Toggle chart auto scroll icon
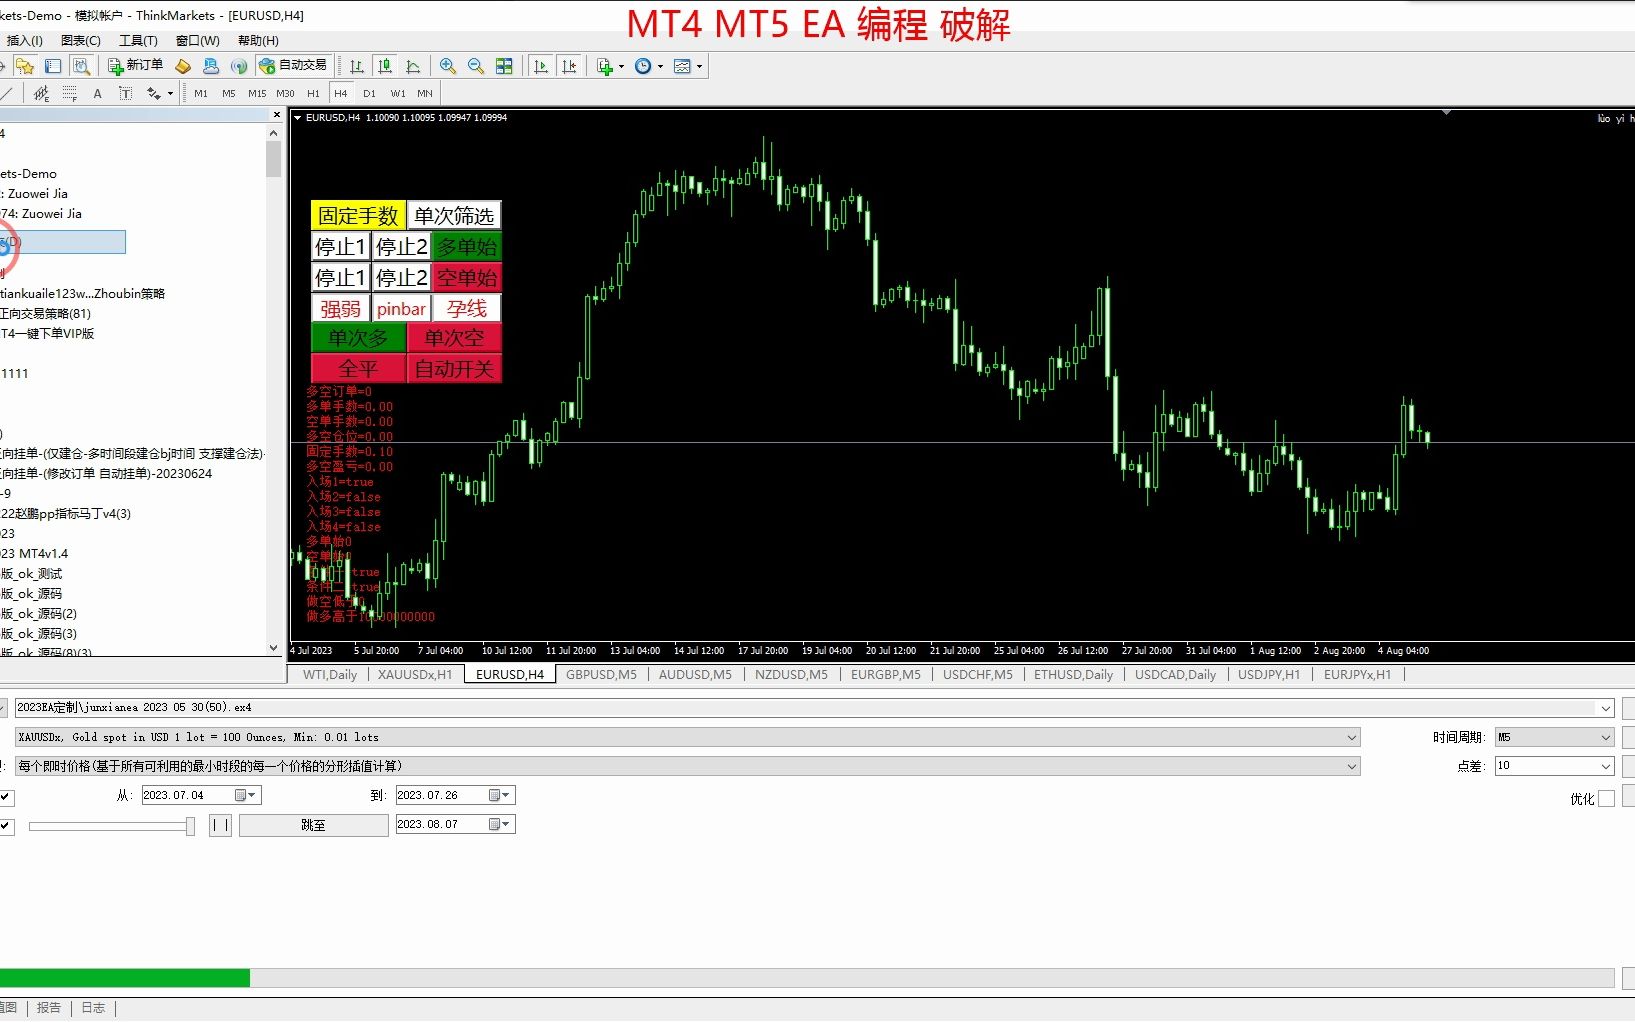Screen dimensions: 1635x1022 541,66
